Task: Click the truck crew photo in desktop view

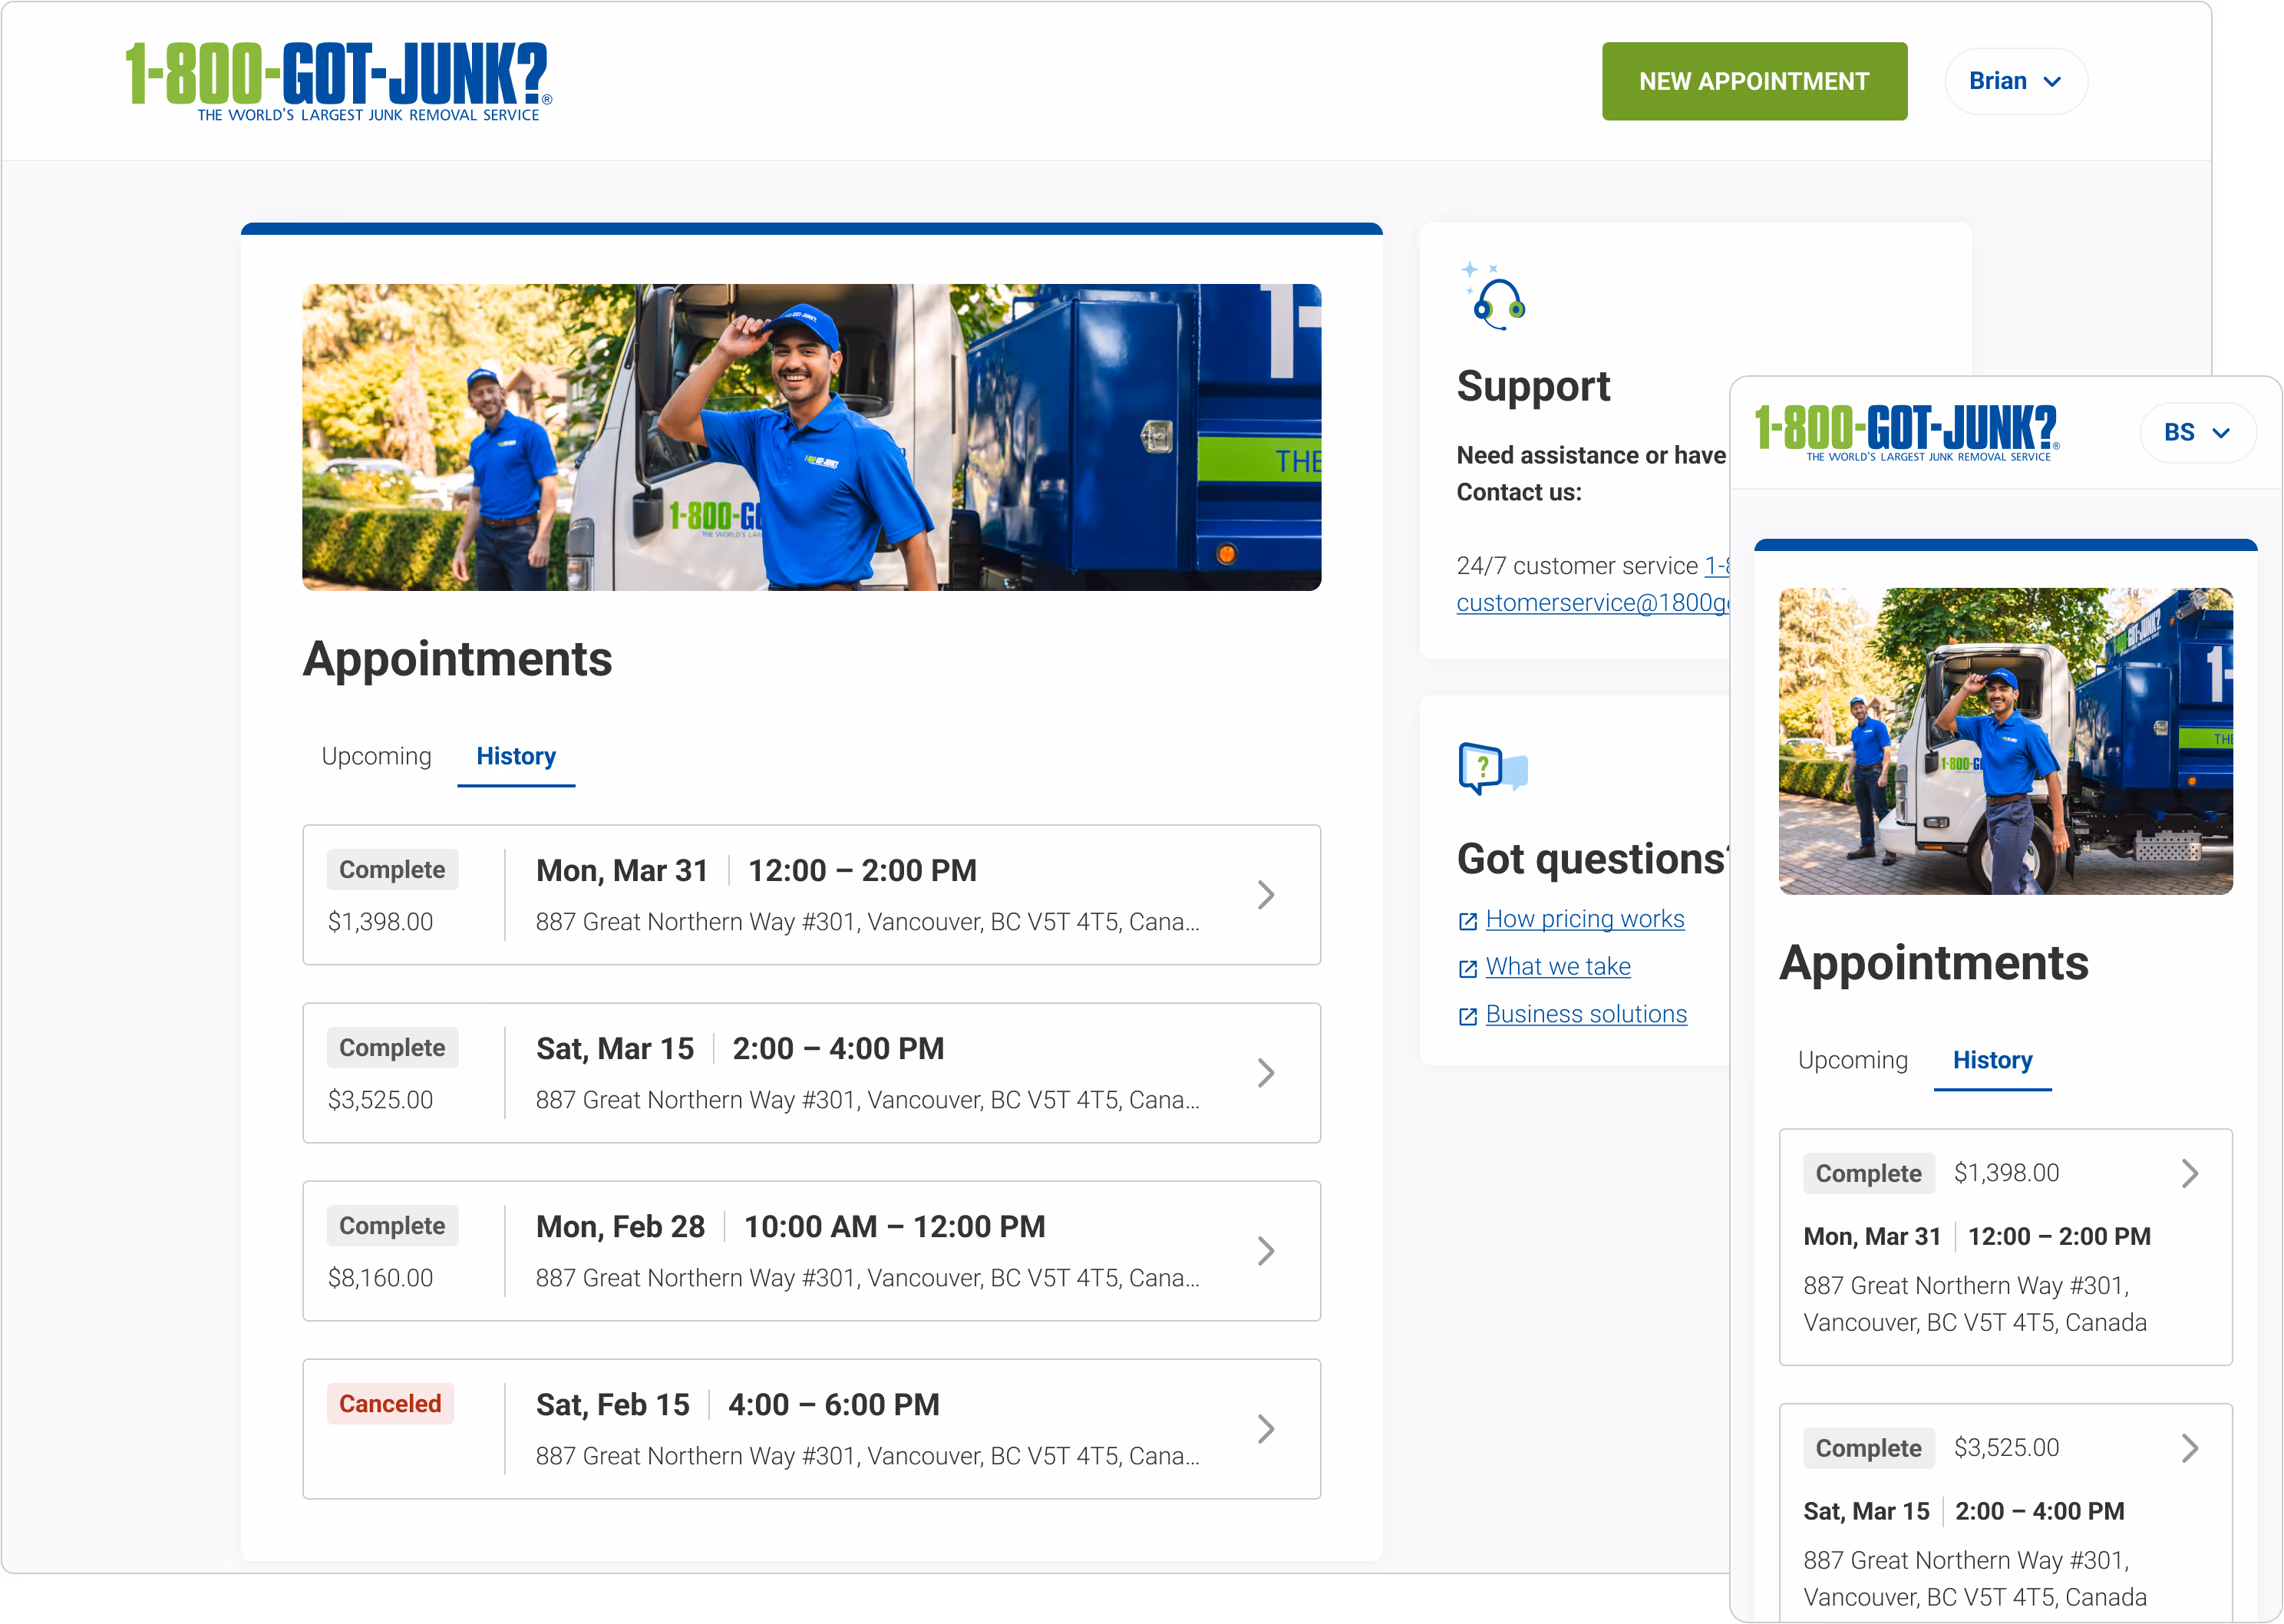Action: (x=811, y=437)
